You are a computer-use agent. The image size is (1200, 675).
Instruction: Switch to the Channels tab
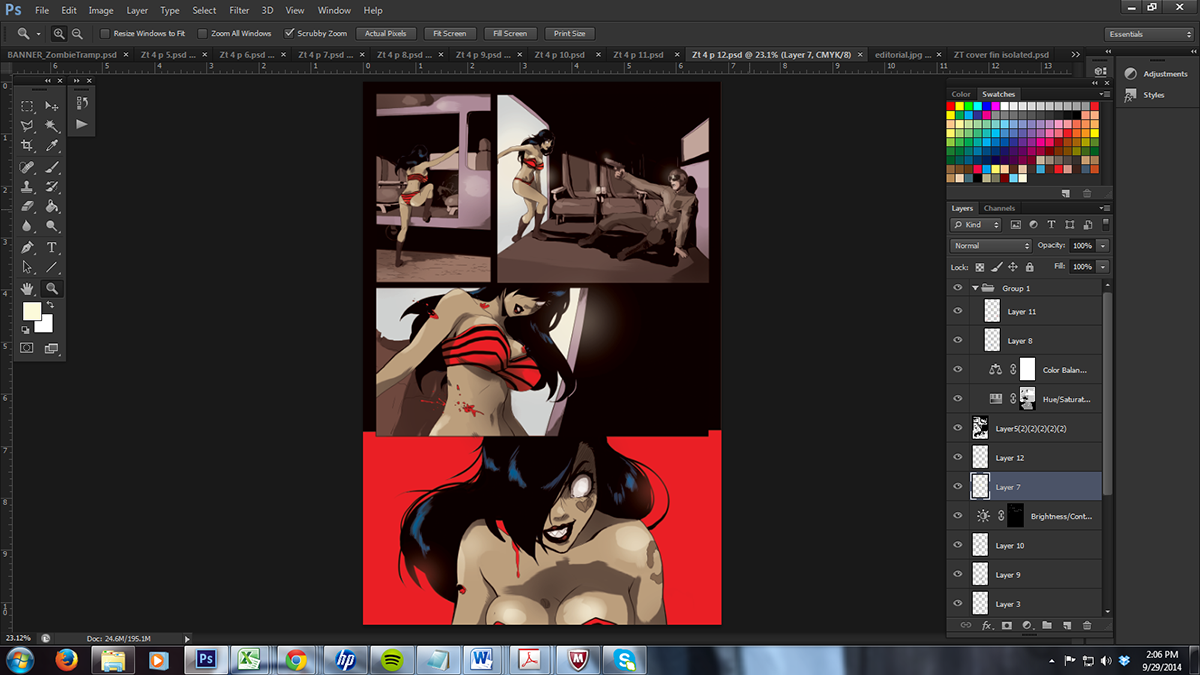(999, 208)
